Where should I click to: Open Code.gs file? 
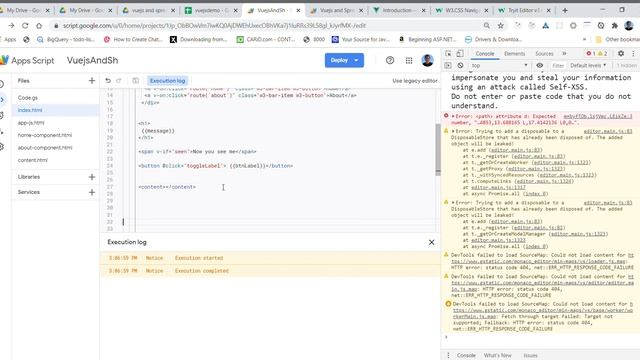point(28,98)
